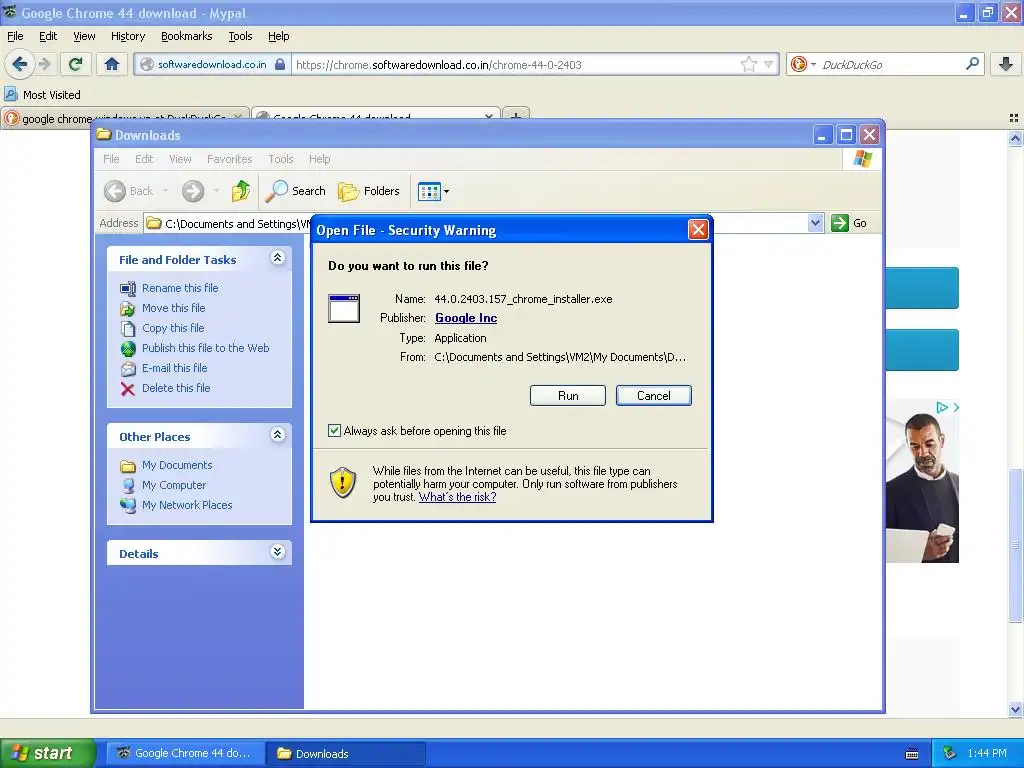Go to My Computer in Other Places

click(174, 485)
